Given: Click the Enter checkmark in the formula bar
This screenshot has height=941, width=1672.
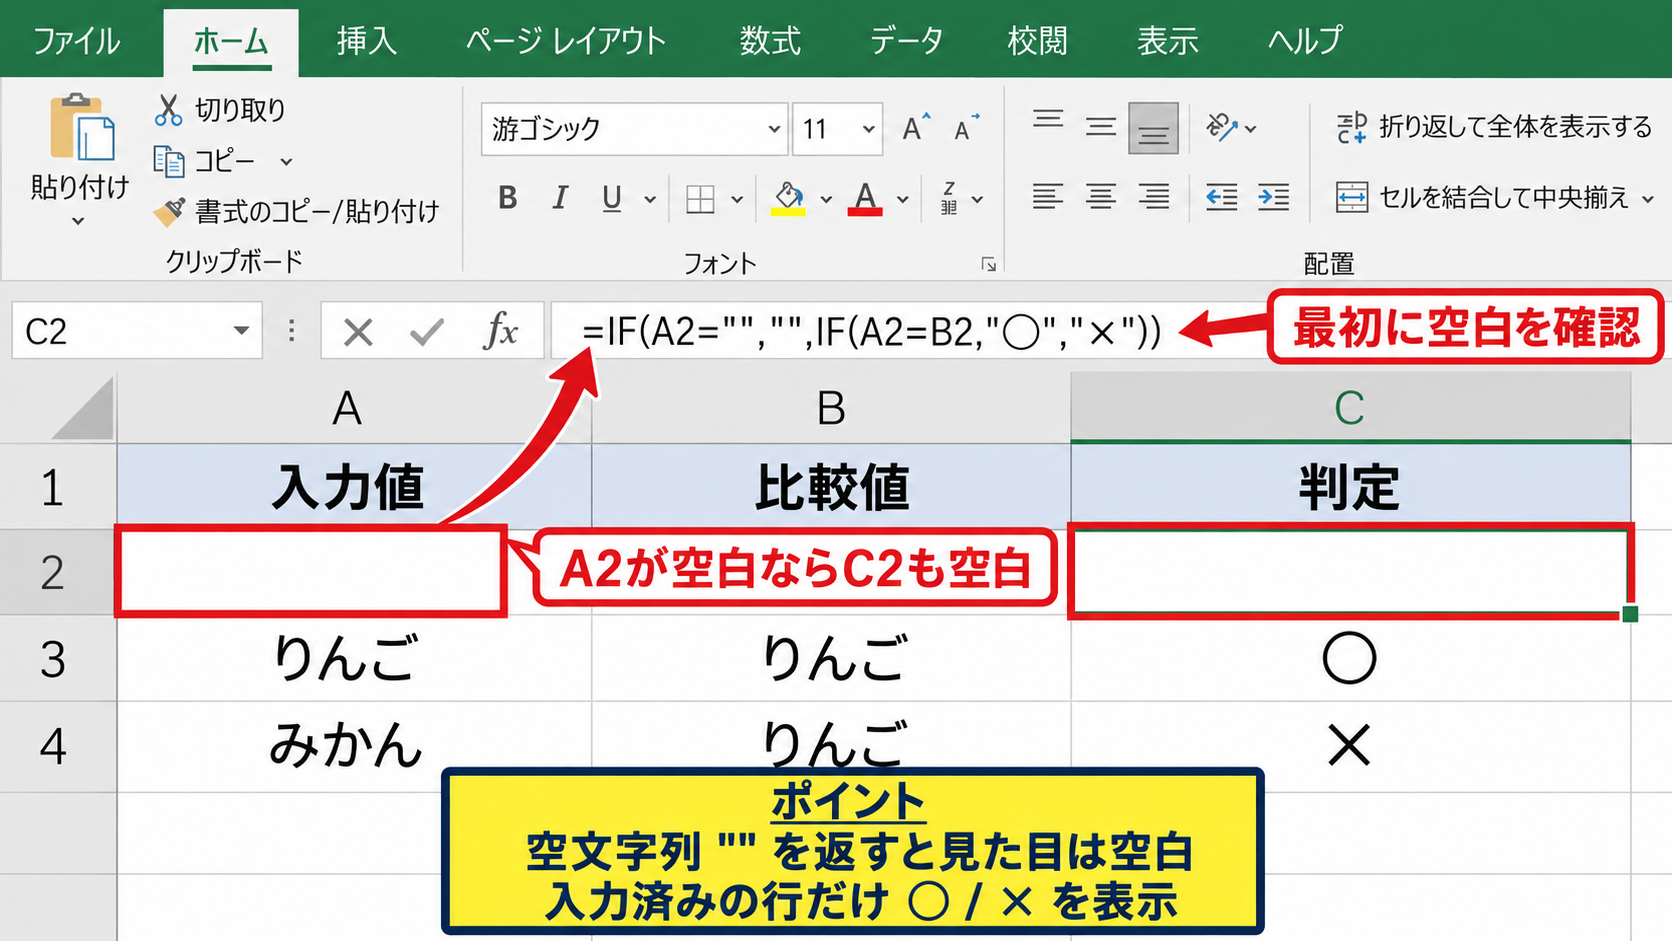Looking at the screenshot, I should click(x=427, y=331).
